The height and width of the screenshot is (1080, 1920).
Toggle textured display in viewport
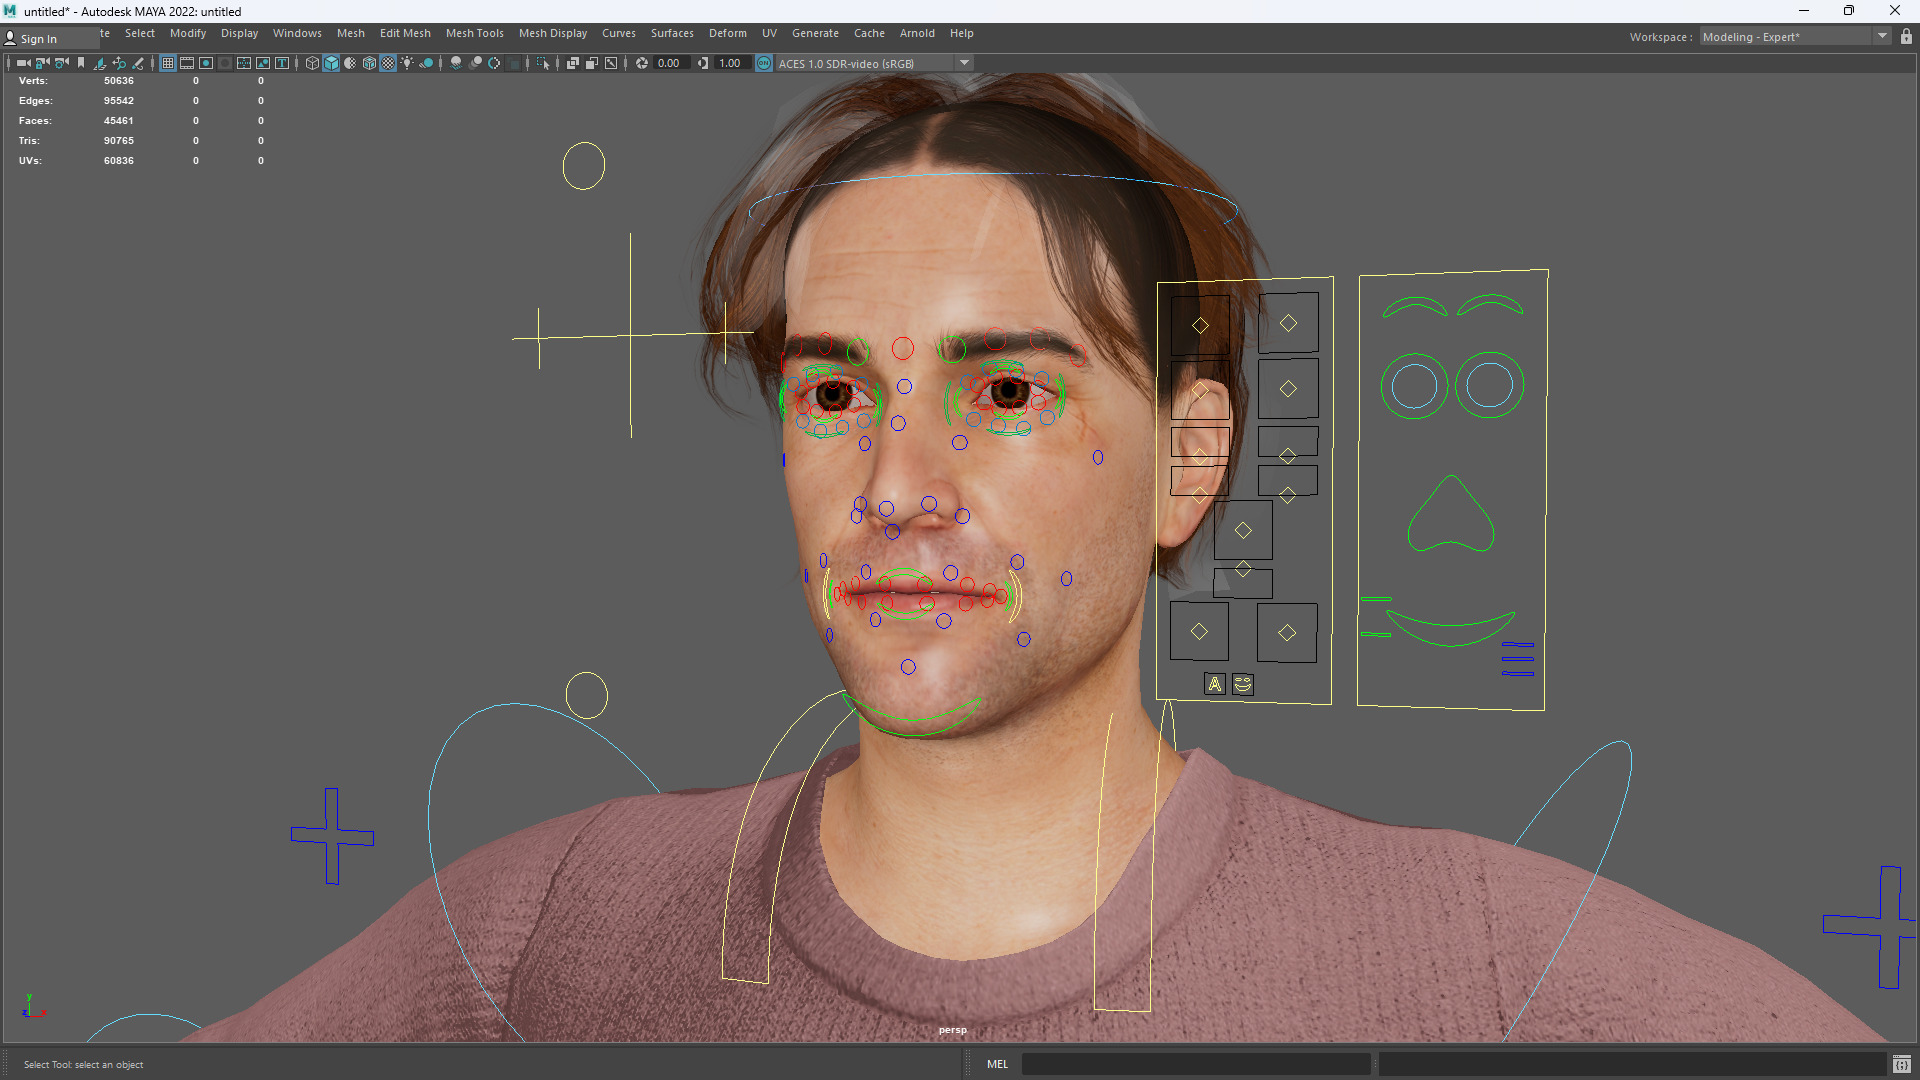[388, 63]
